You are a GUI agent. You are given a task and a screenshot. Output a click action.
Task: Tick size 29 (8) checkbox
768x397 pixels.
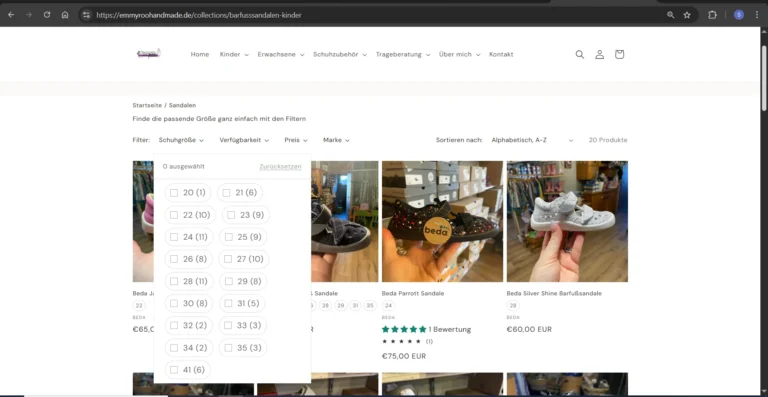[228, 281]
